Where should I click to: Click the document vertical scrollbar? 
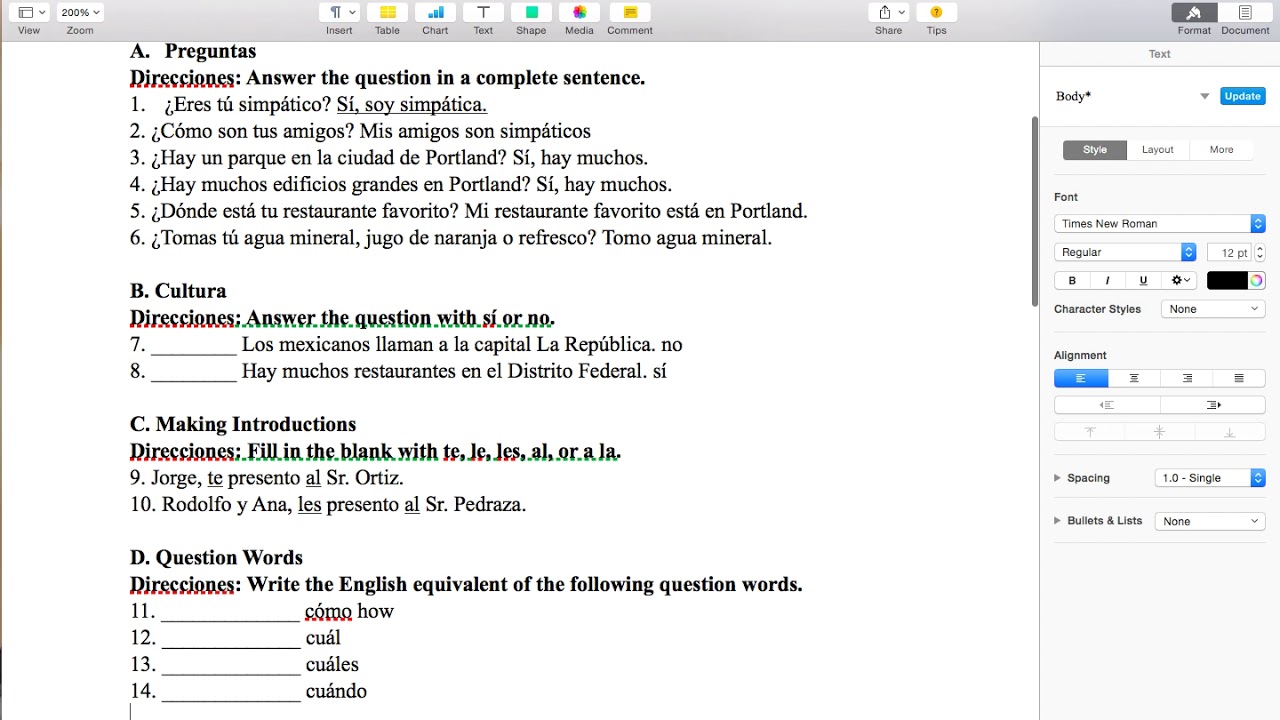1035,211
